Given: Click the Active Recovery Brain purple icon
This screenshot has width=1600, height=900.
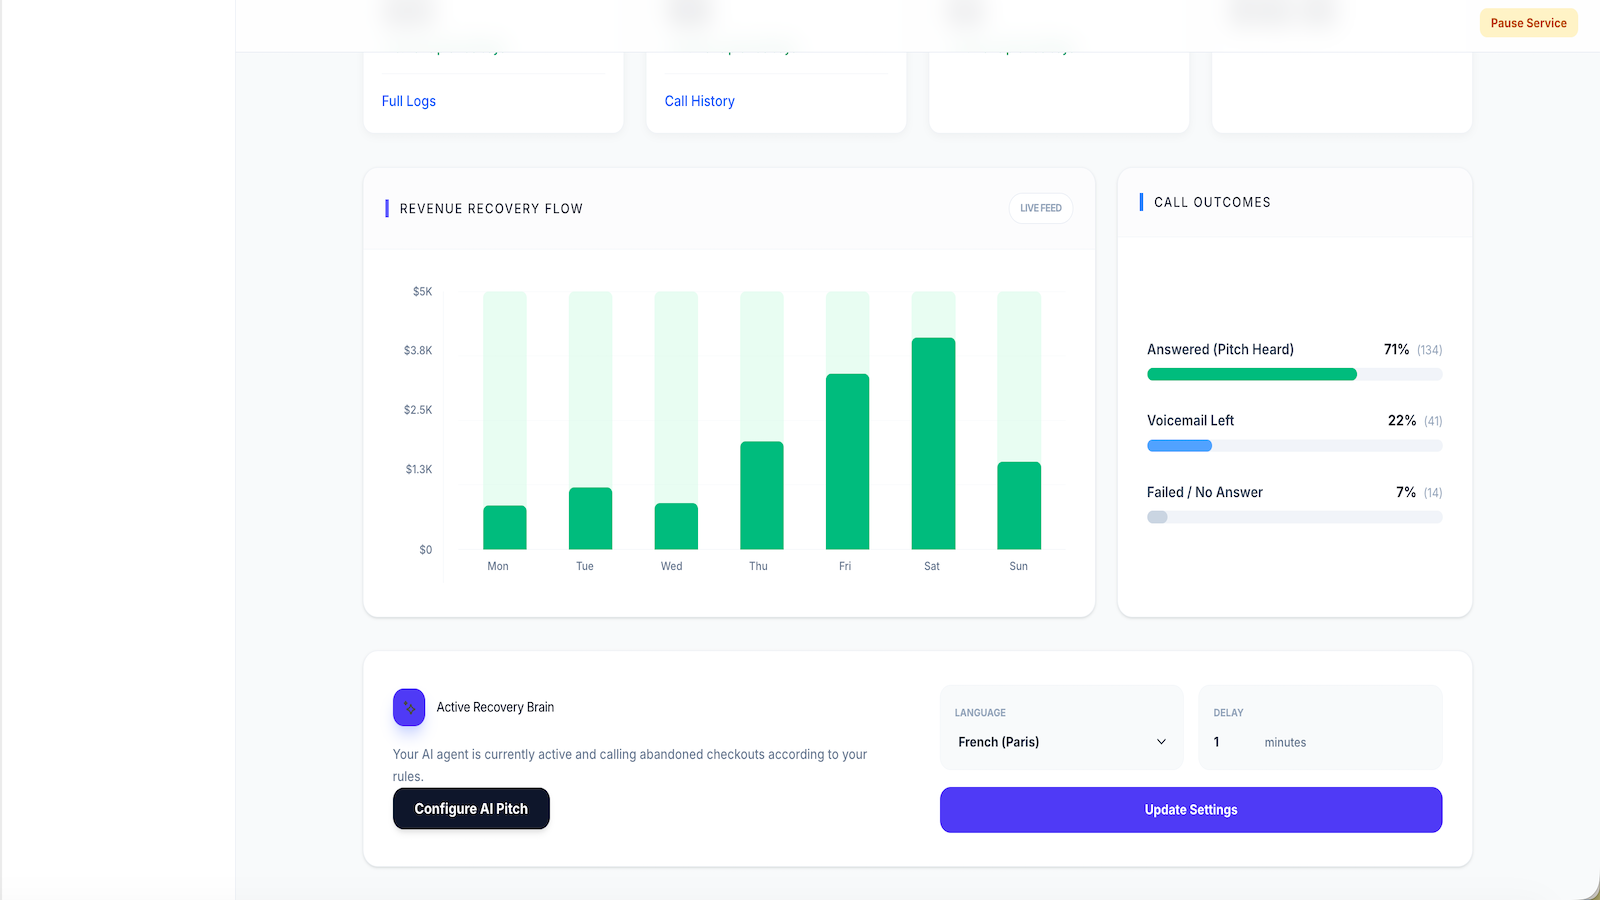Looking at the screenshot, I should coord(409,707).
